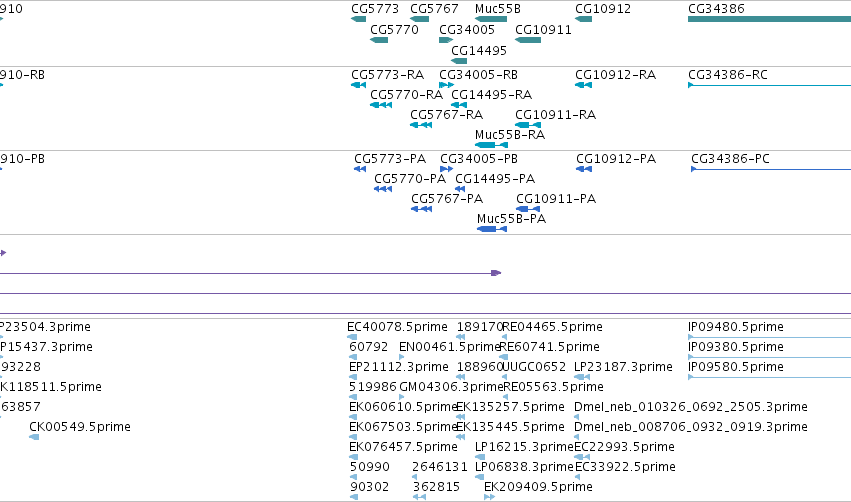Click protein CG10911-PA label
The image size is (851, 502).
(x=556, y=199)
